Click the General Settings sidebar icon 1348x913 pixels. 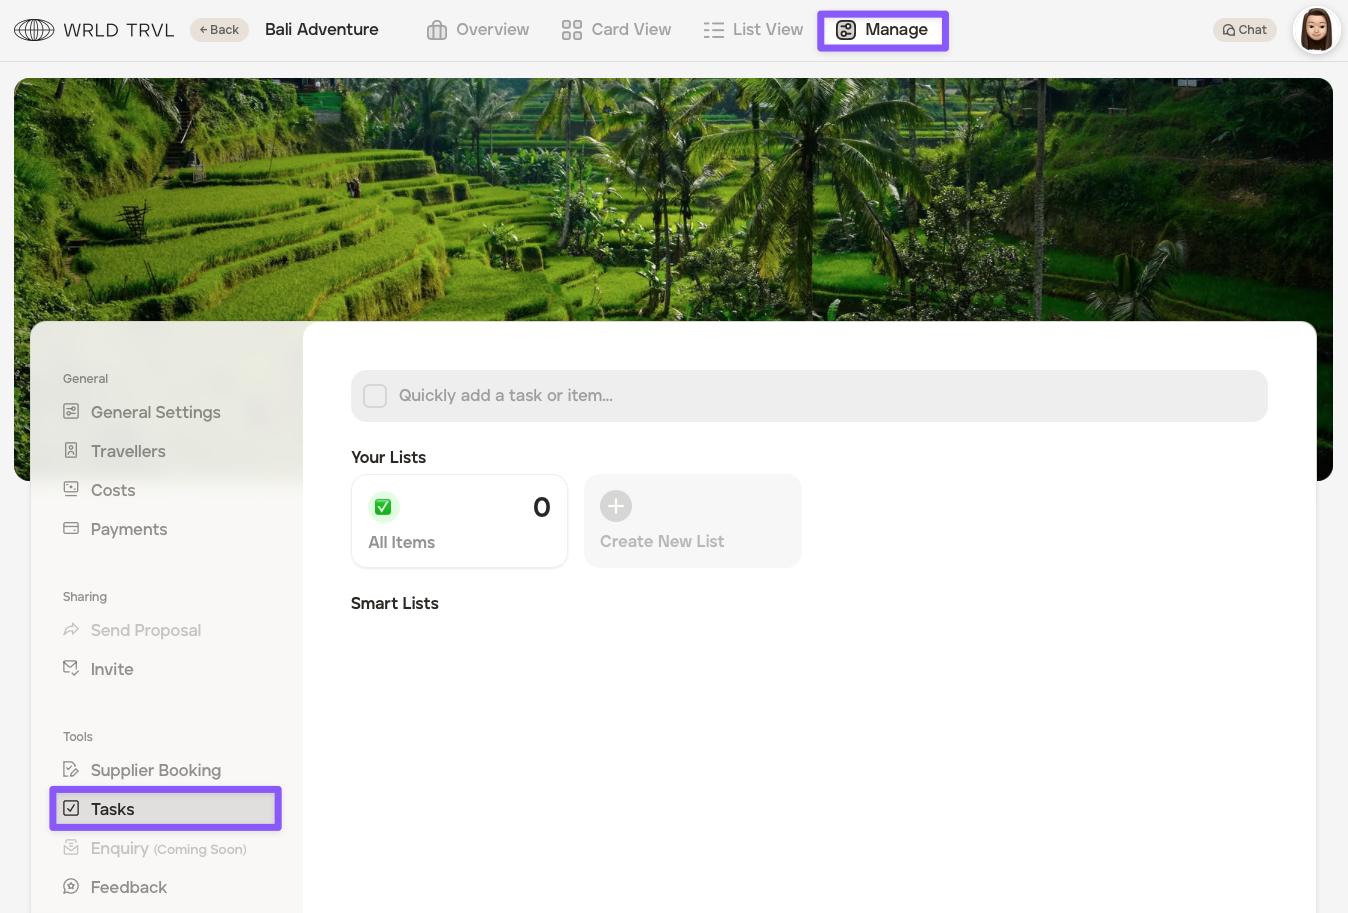(x=71, y=412)
